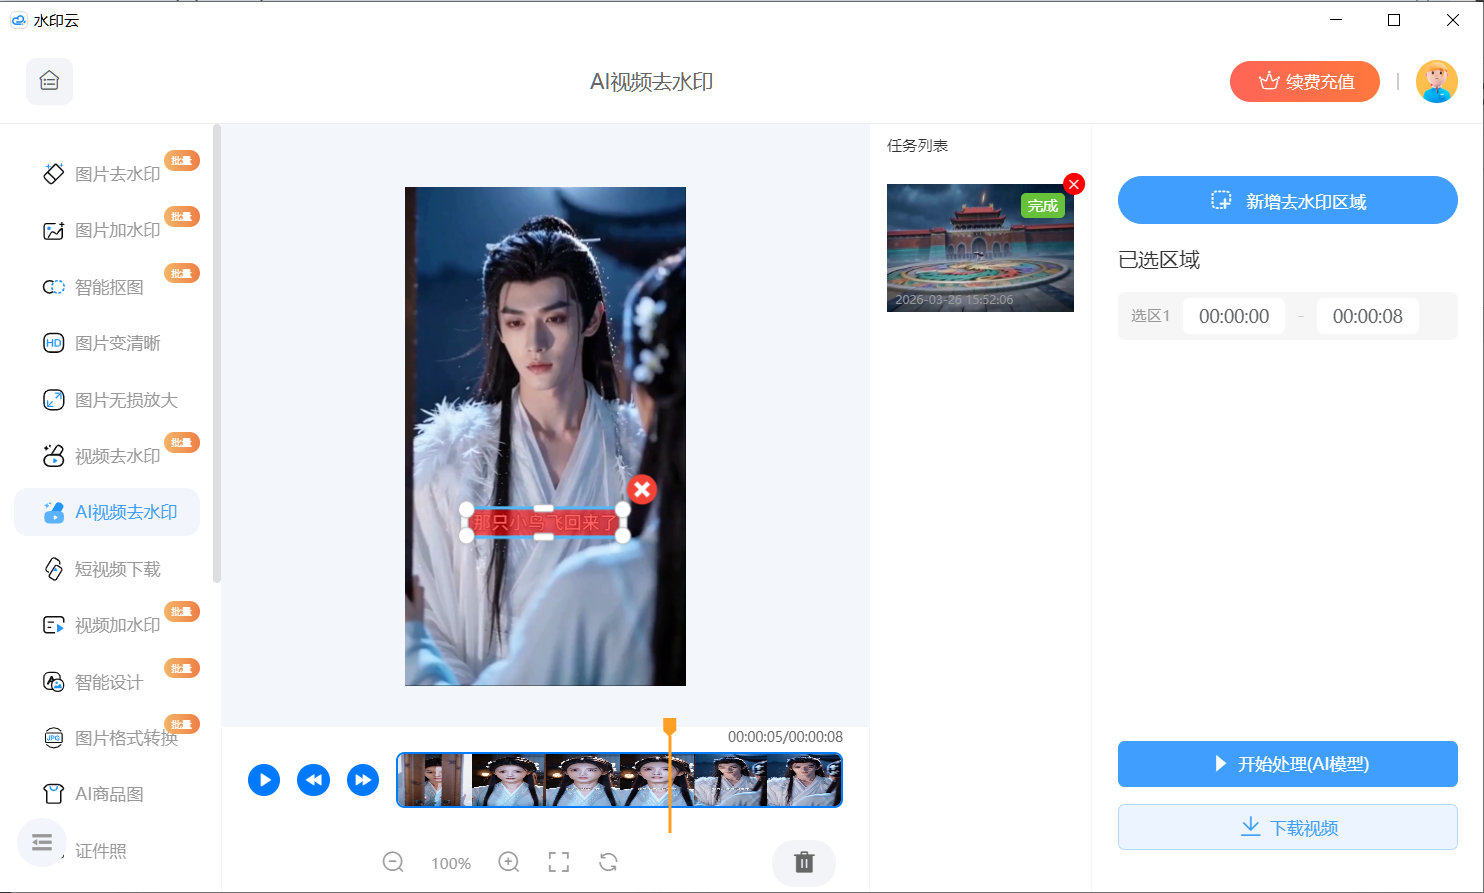Image resolution: width=1484 pixels, height=893 pixels.
Task: Click 新增去水印区域 button
Action: tap(1287, 200)
